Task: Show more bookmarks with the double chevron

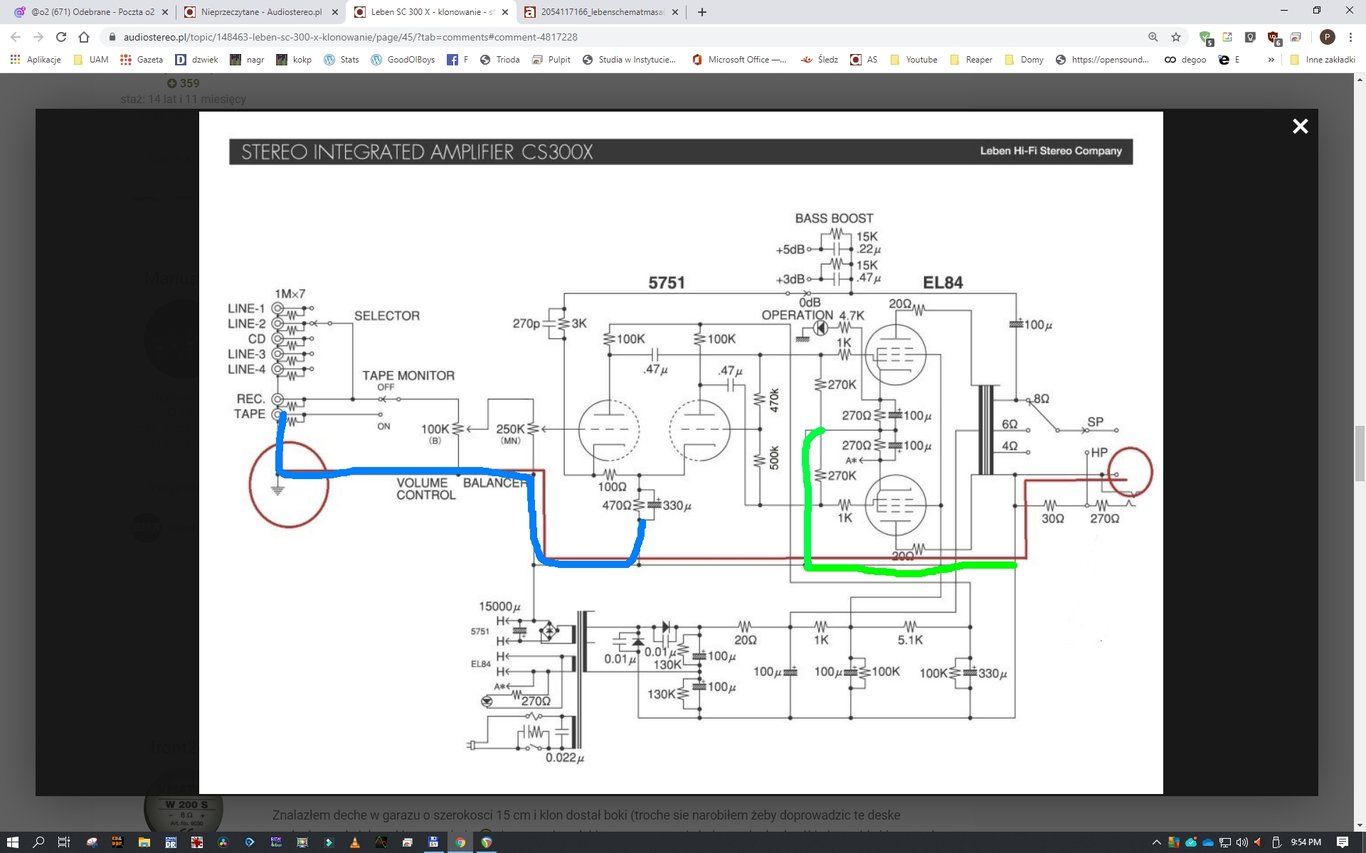Action: [1271, 60]
